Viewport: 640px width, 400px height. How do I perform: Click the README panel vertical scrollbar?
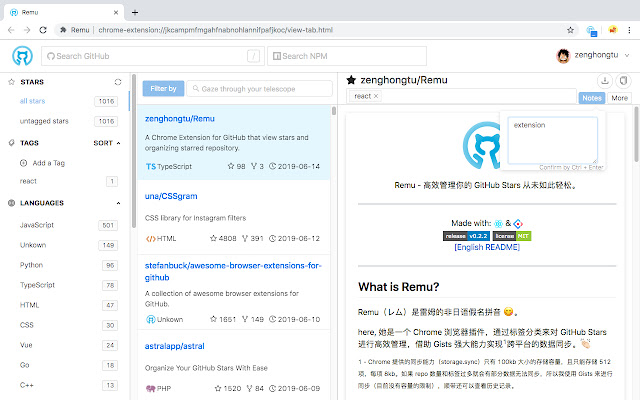636,134
